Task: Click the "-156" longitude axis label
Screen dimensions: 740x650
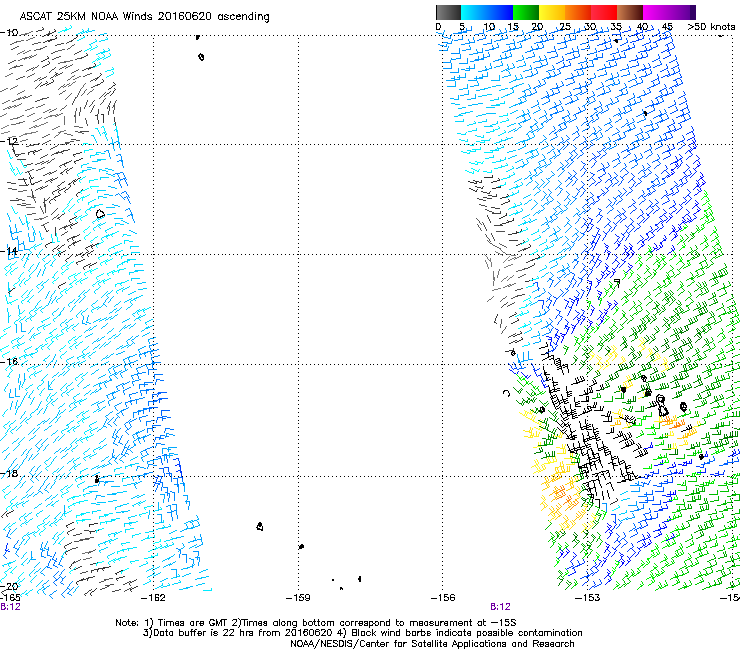Action: tap(443, 598)
